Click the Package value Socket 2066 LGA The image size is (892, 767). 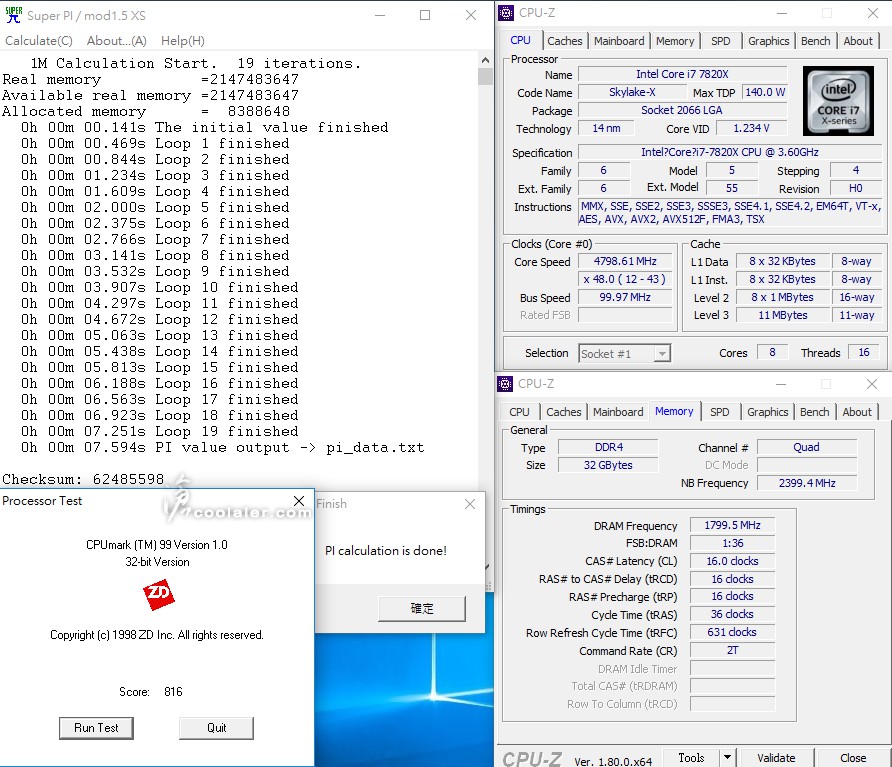pyautogui.click(x=682, y=110)
